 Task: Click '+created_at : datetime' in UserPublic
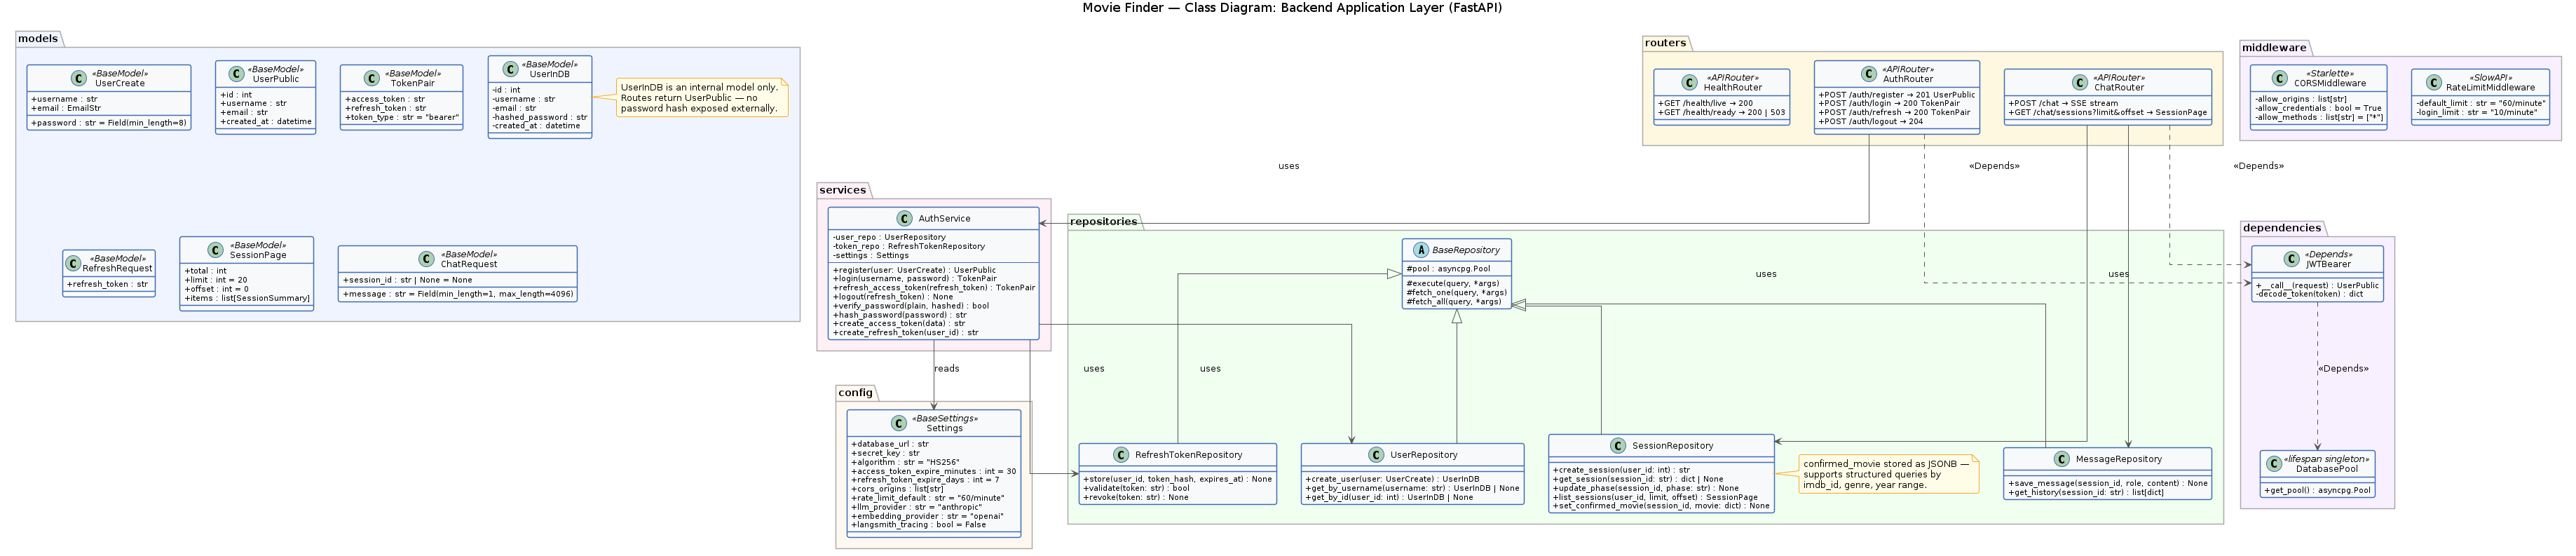pos(265,122)
